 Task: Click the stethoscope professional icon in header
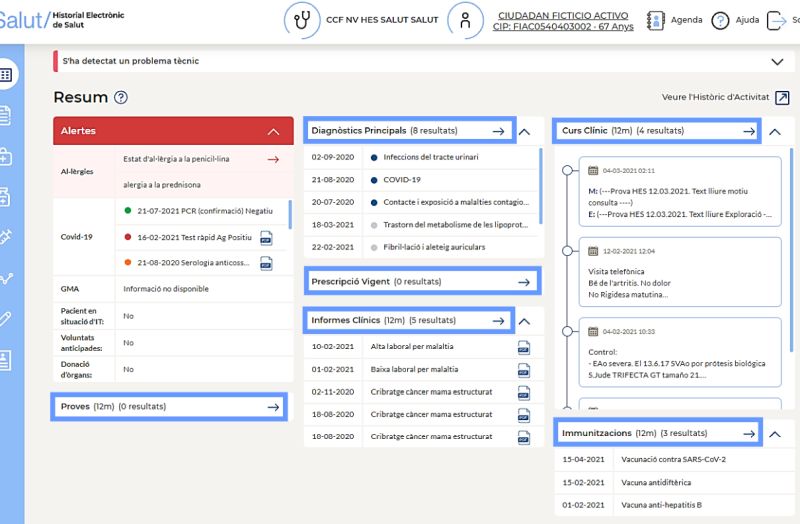[302, 20]
